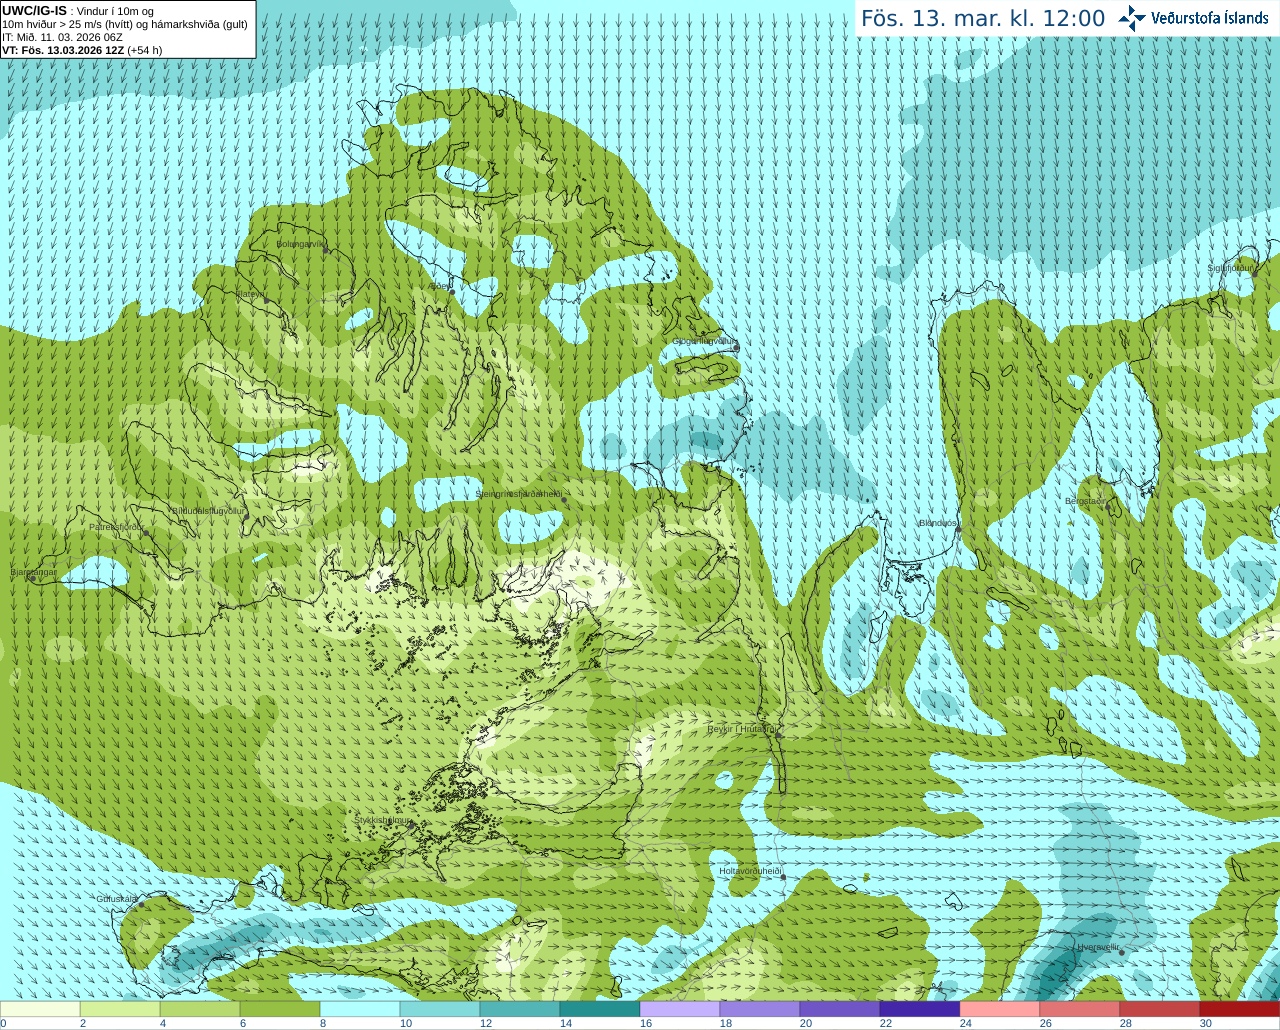The height and width of the screenshot is (1030, 1280).
Task: Click the 20–22 m/s violet legend swatch
Action: [840, 1009]
